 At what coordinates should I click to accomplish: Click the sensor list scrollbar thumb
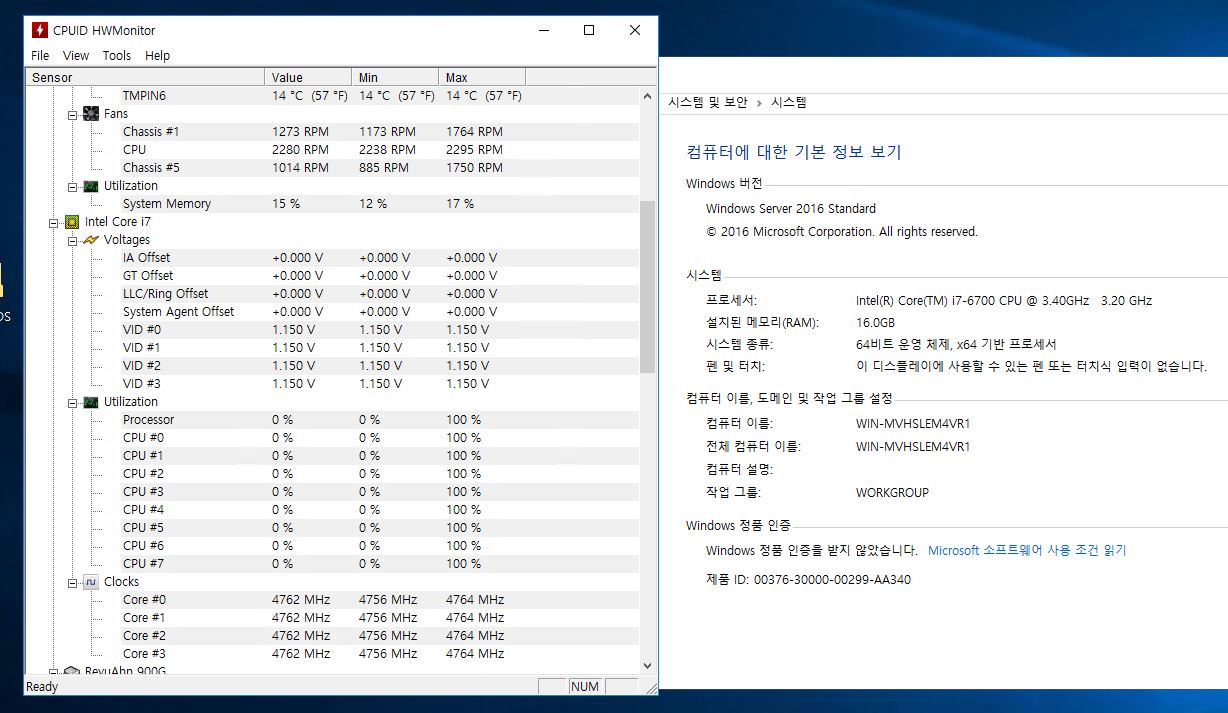click(647, 286)
